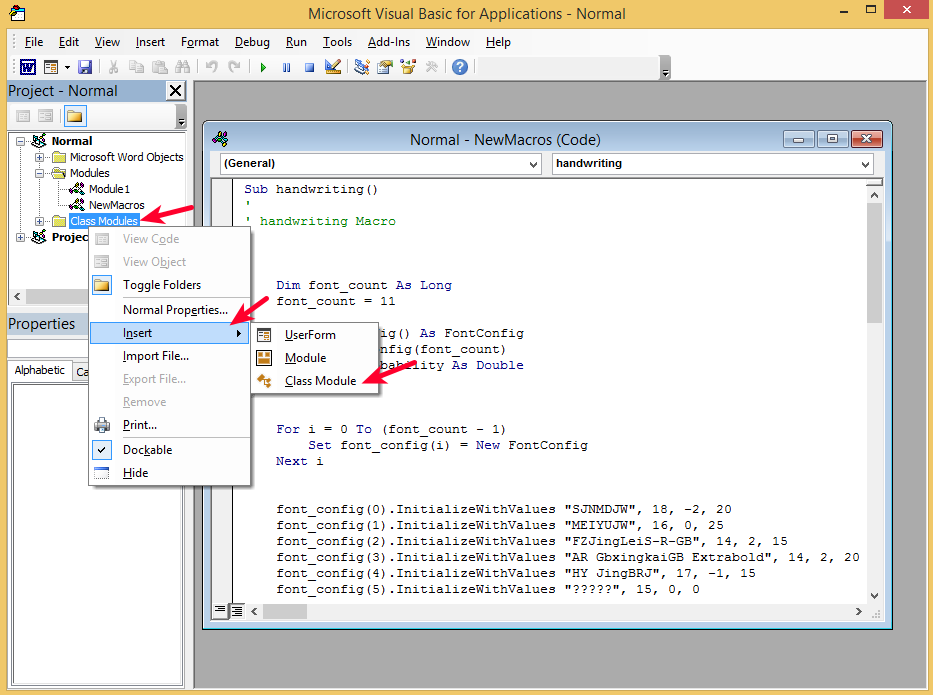Open the File menu
Viewport: 933px width, 695px height.
(34, 42)
